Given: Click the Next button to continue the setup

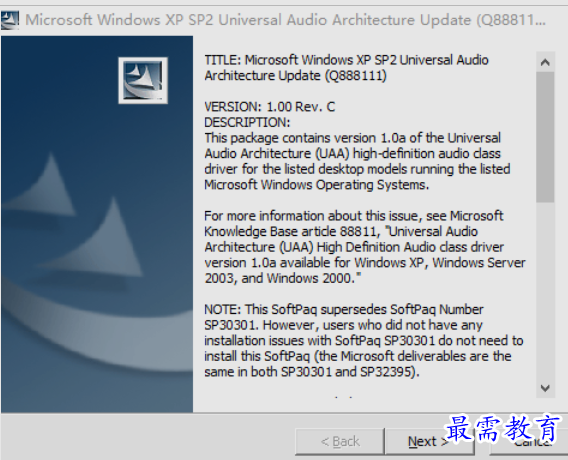Looking at the screenshot, I should 429,442.
